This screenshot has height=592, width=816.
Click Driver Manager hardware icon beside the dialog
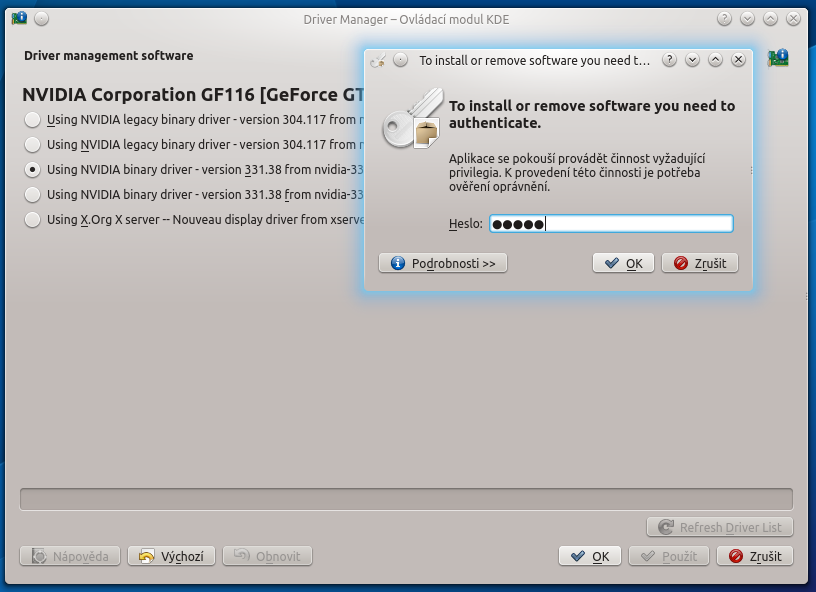tap(778, 58)
